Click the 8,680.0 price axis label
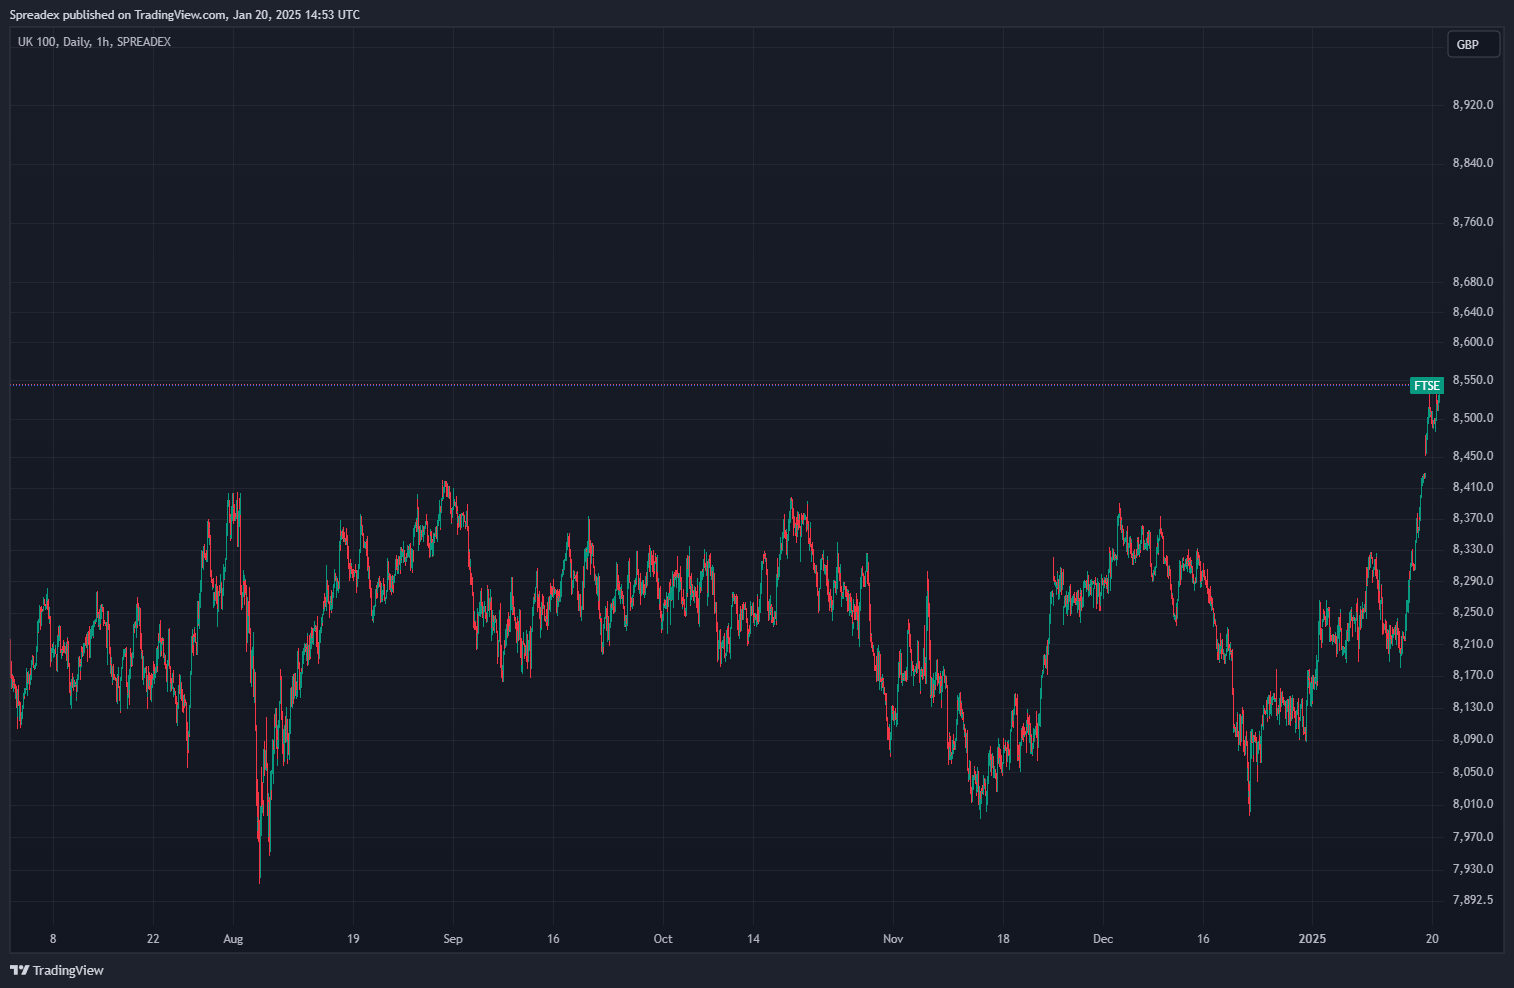 click(x=1473, y=282)
